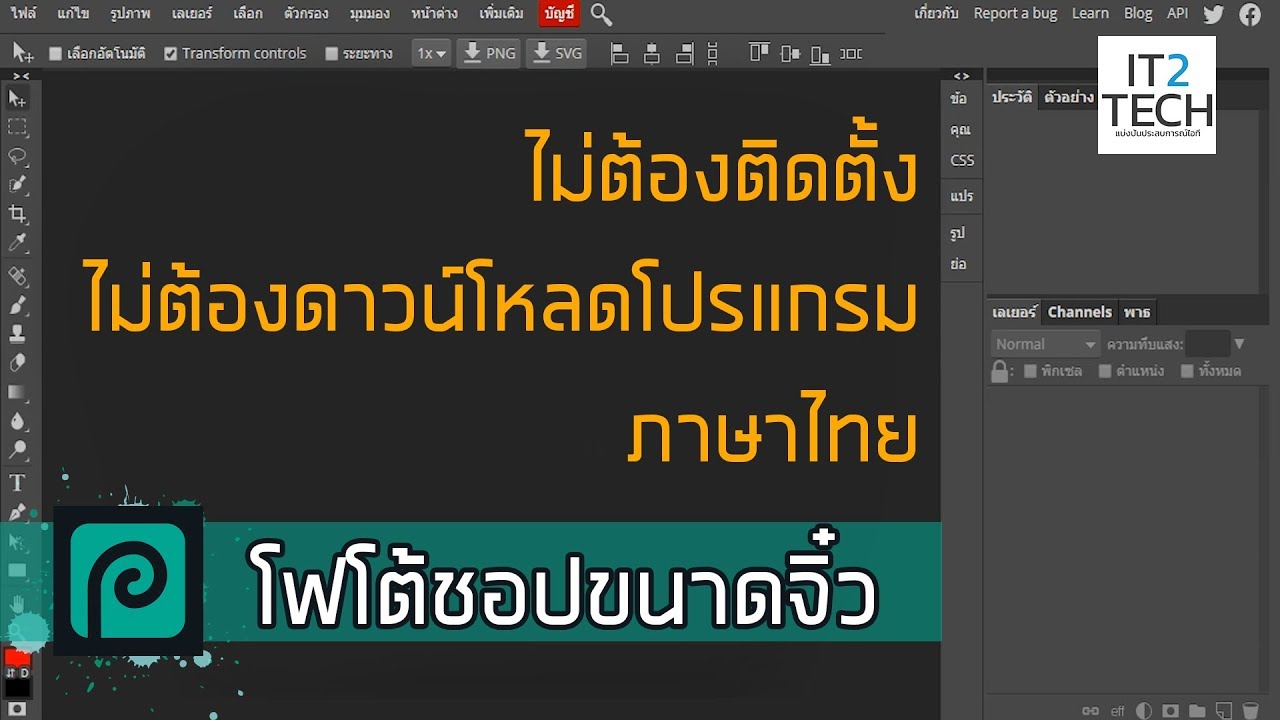The width and height of the screenshot is (1280, 720).
Task: Activate the Dodge tool
Action: point(17,450)
